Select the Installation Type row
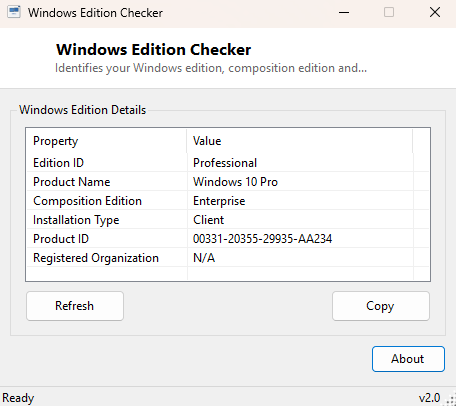456x406 pixels. pyautogui.click(x=228, y=220)
